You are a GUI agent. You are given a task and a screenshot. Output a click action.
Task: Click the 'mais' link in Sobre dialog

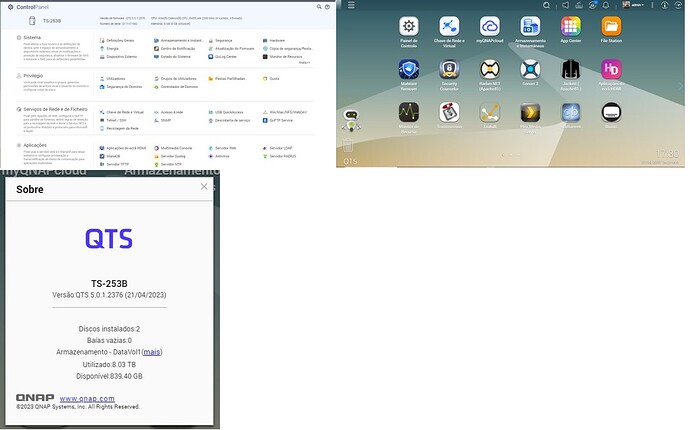(x=152, y=352)
